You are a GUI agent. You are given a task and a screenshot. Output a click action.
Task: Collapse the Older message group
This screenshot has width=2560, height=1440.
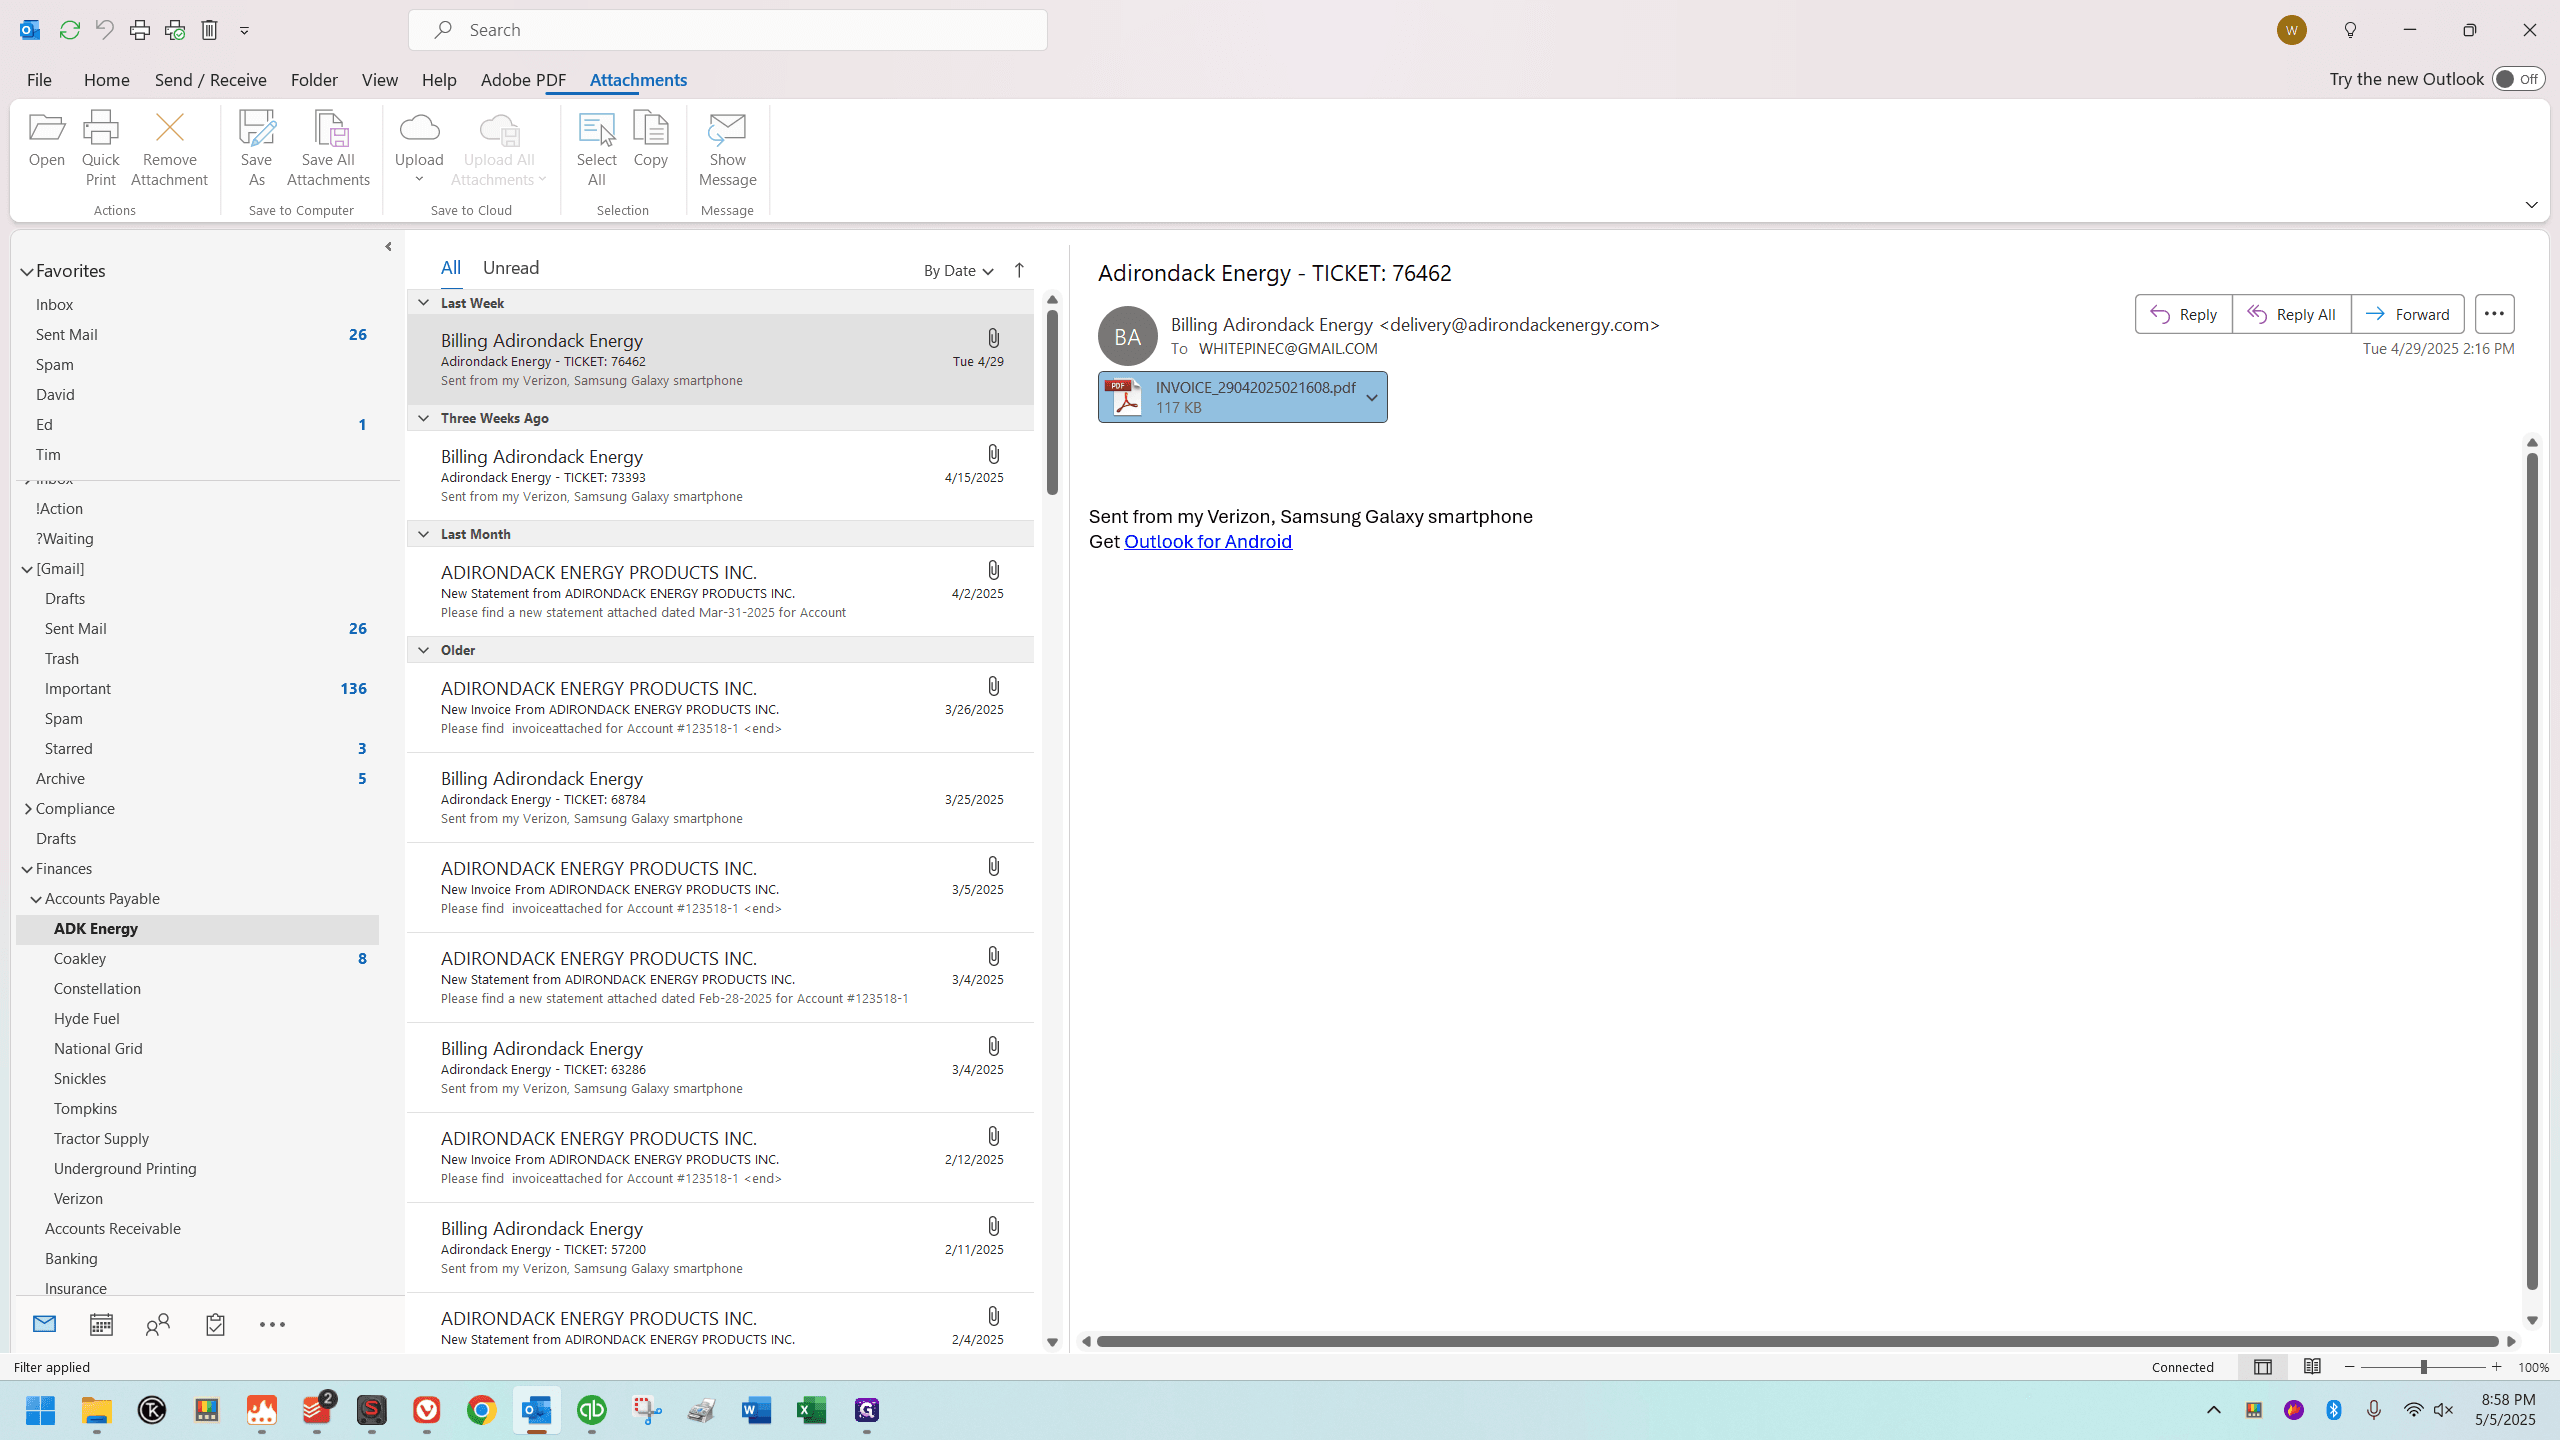[423, 650]
